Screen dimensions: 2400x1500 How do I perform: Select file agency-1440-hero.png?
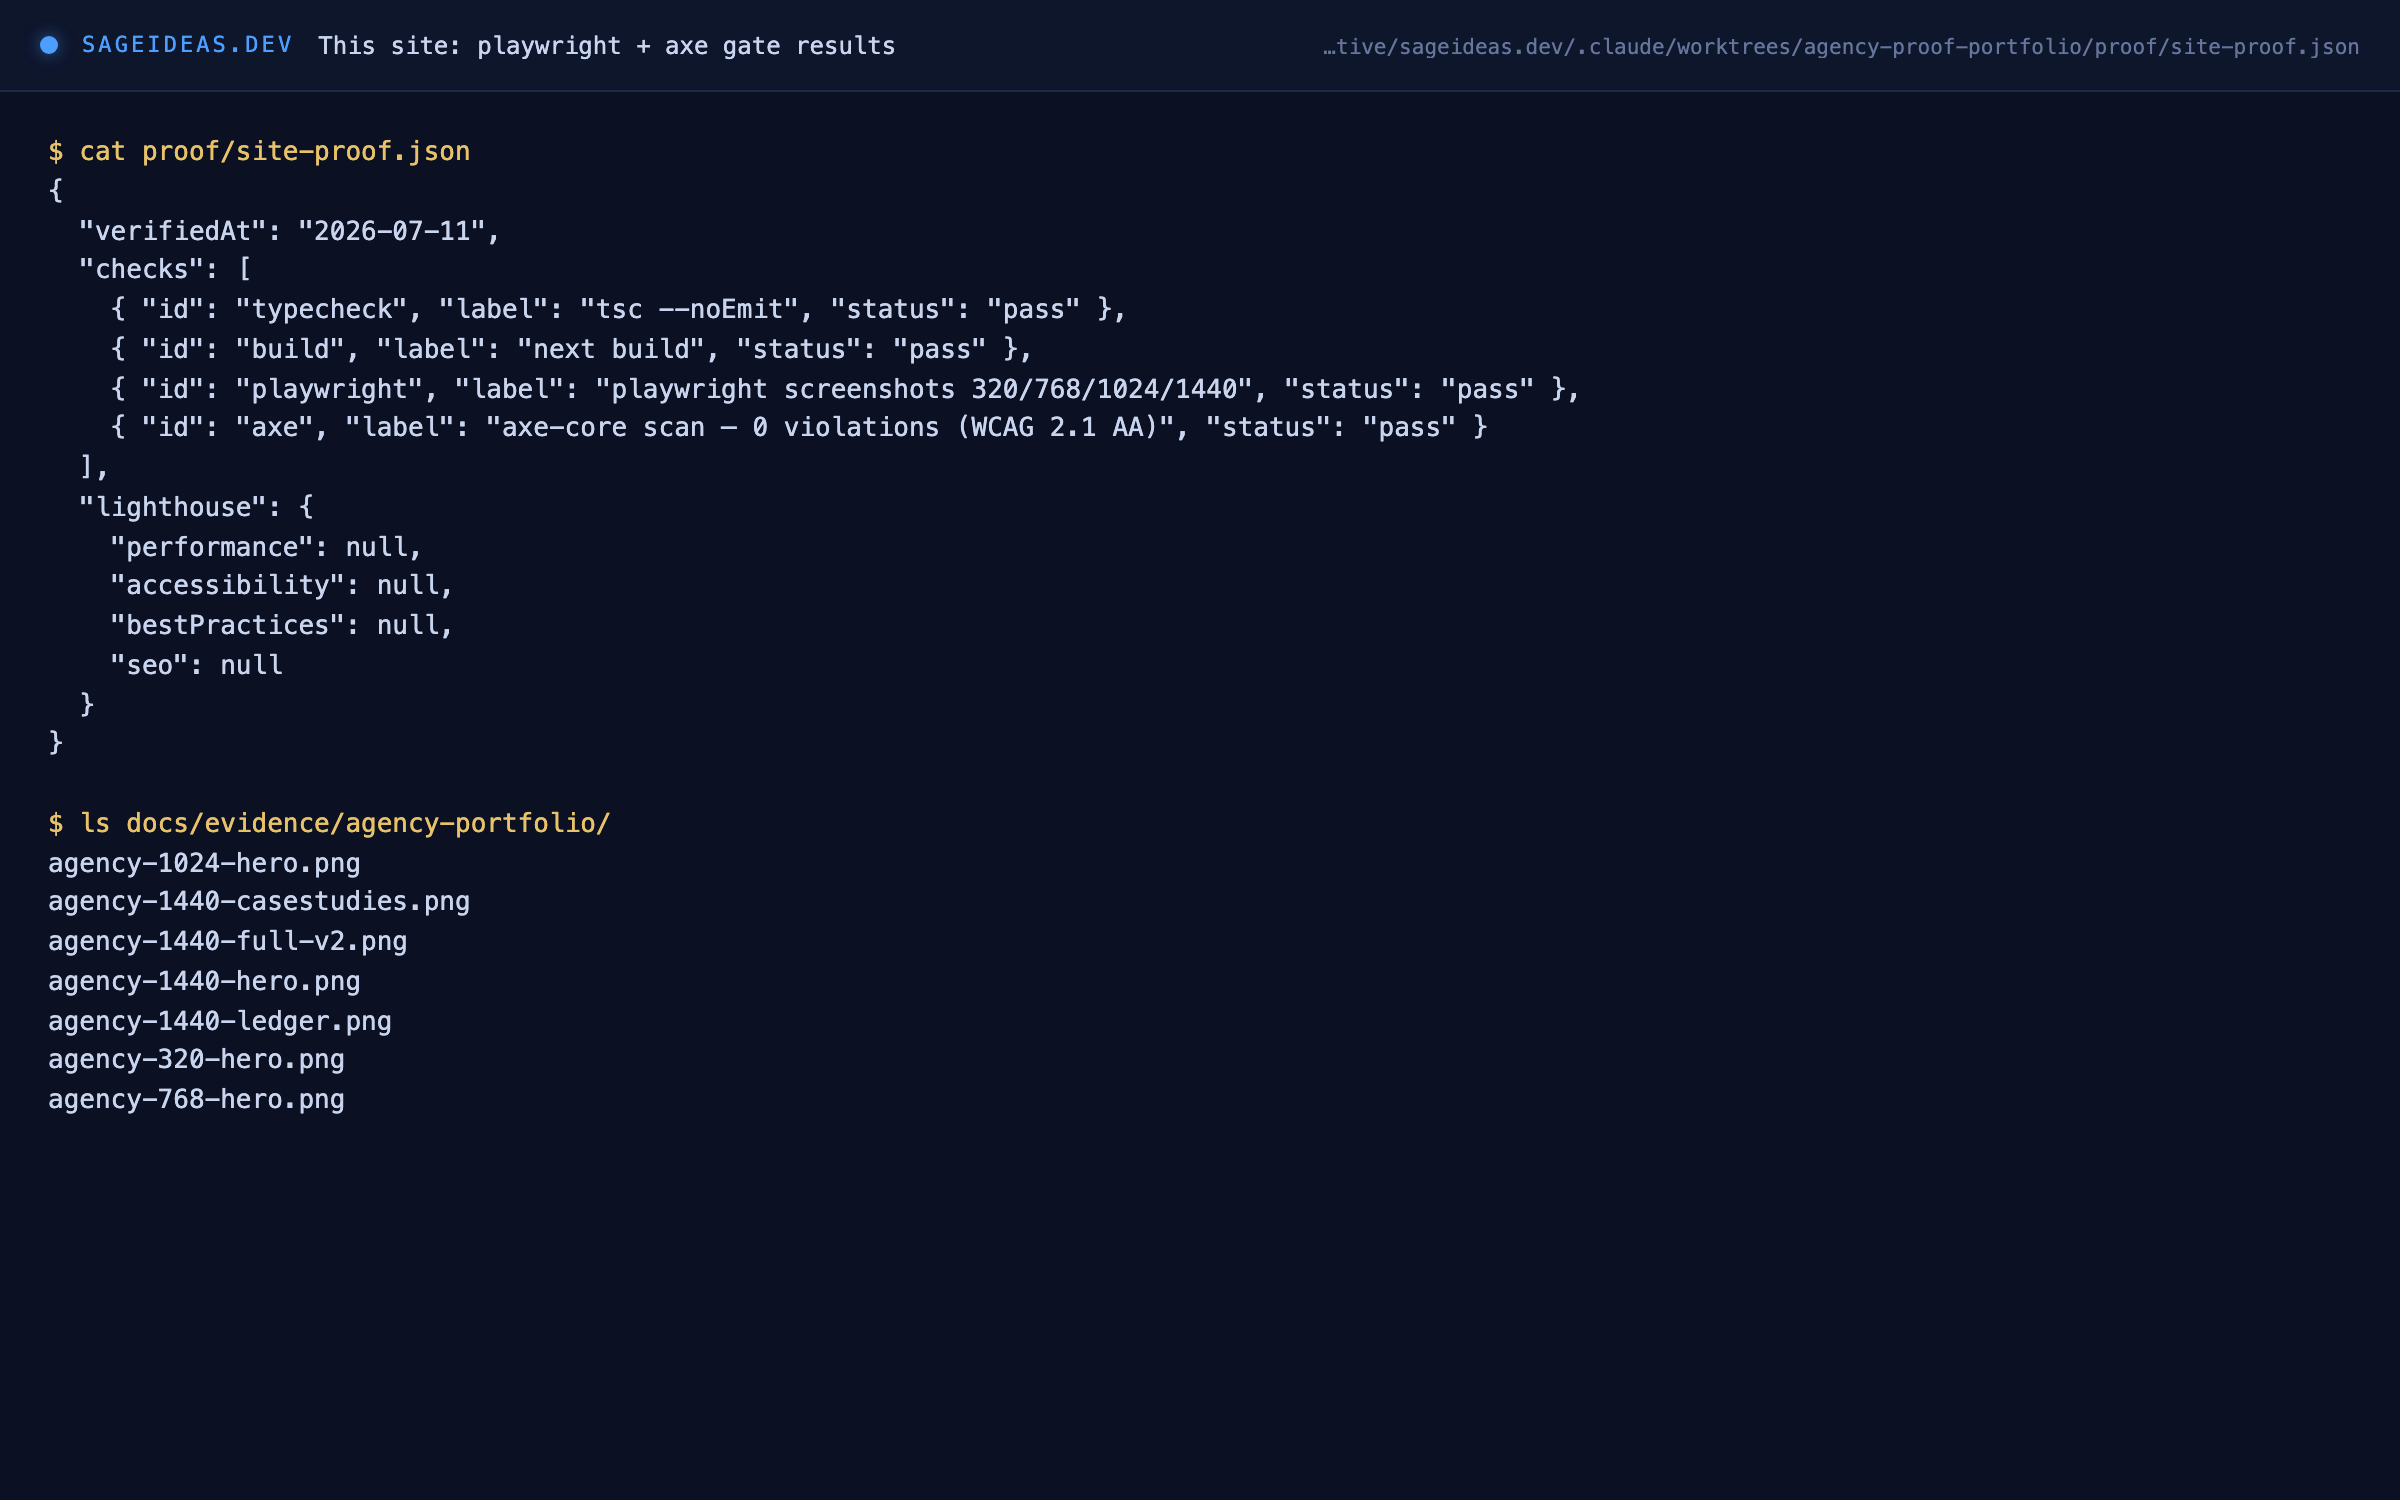pyautogui.click(x=204, y=981)
